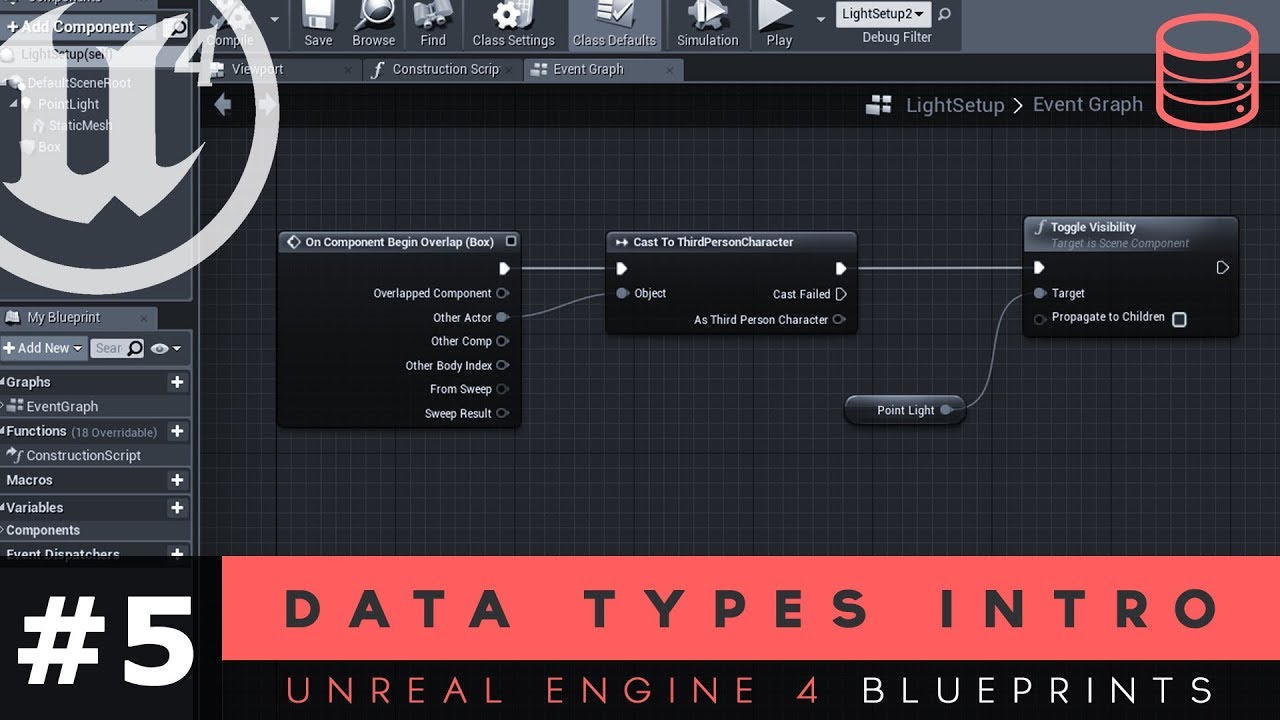Add a new graph with plus
The width and height of the screenshot is (1280, 720).
177,382
